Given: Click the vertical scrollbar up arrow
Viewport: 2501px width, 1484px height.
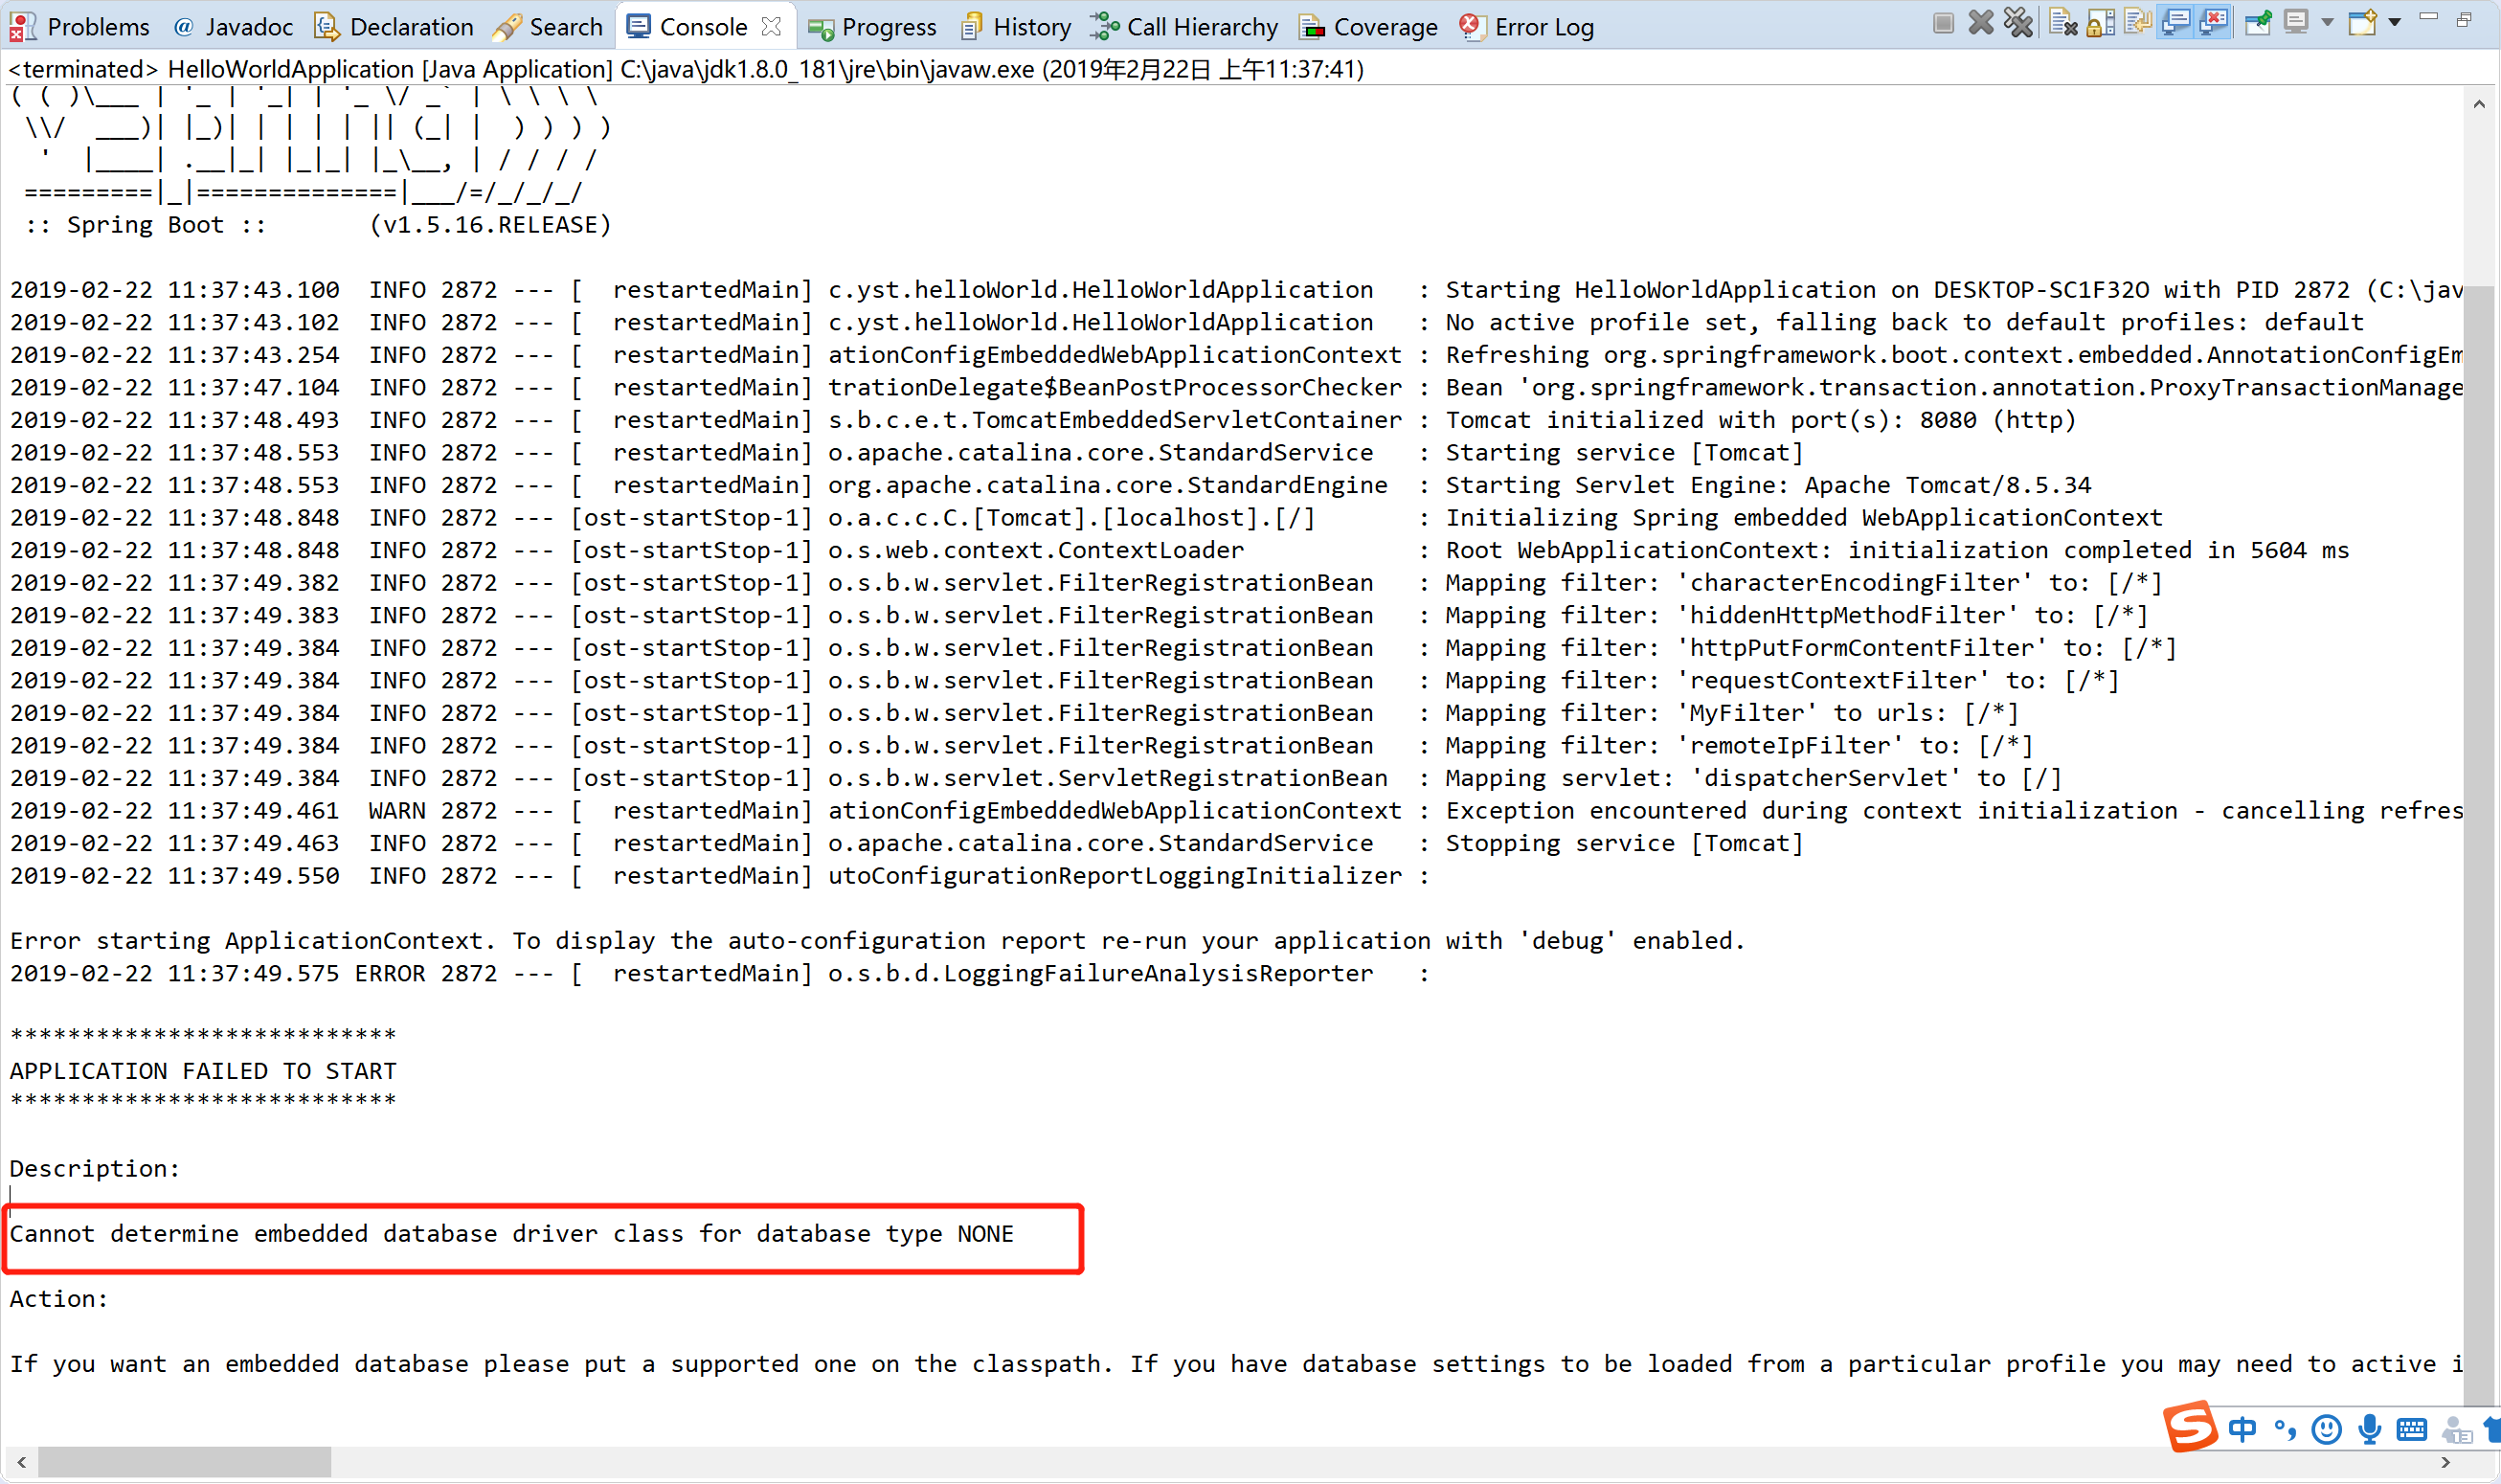Looking at the screenshot, I should 2478,105.
